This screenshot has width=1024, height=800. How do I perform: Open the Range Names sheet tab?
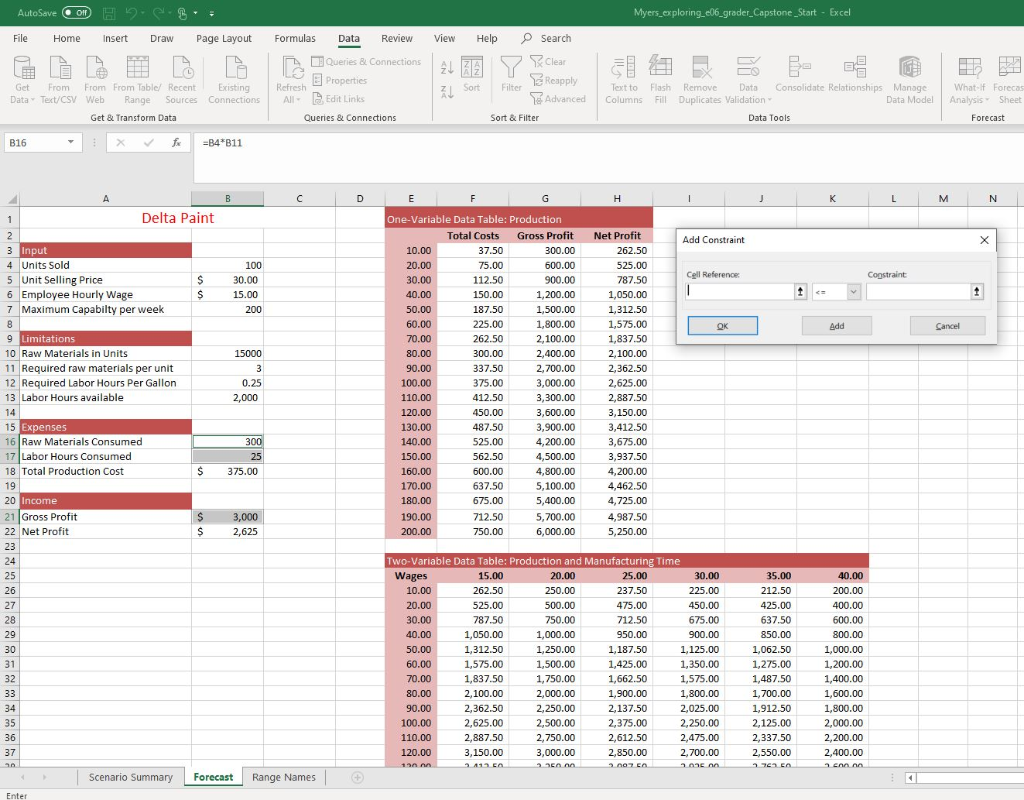pyautogui.click(x=283, y=777)
